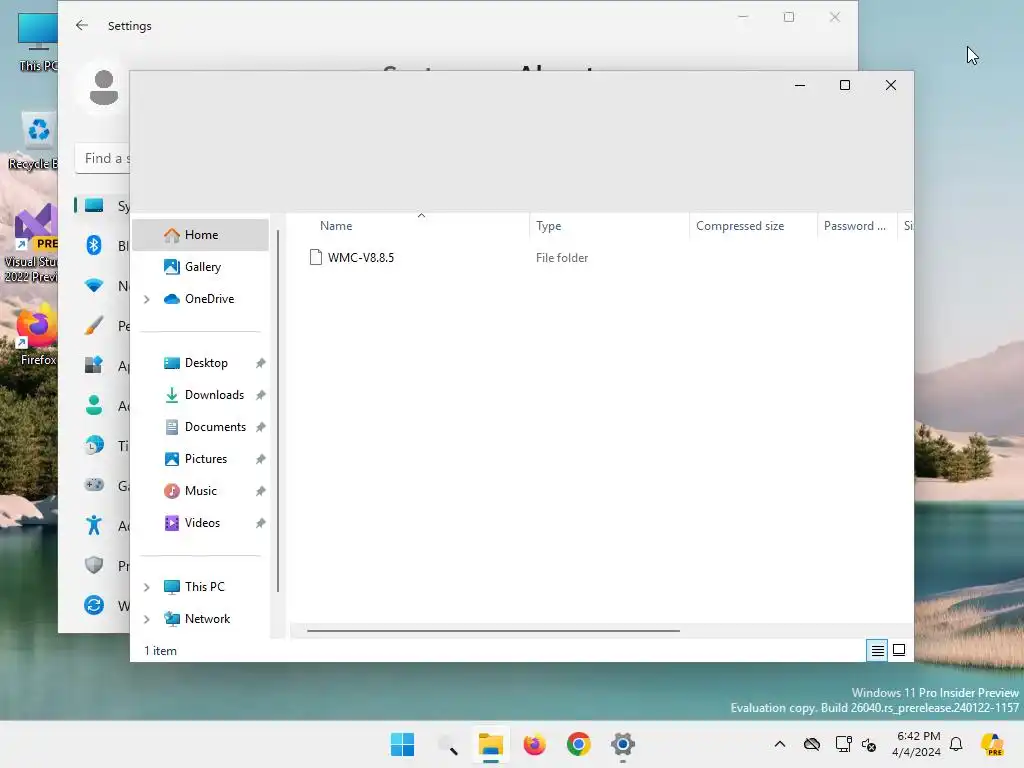Open Accessibility icon in Settings
This screenshot has height=768, width=1024.
(94, 525)
